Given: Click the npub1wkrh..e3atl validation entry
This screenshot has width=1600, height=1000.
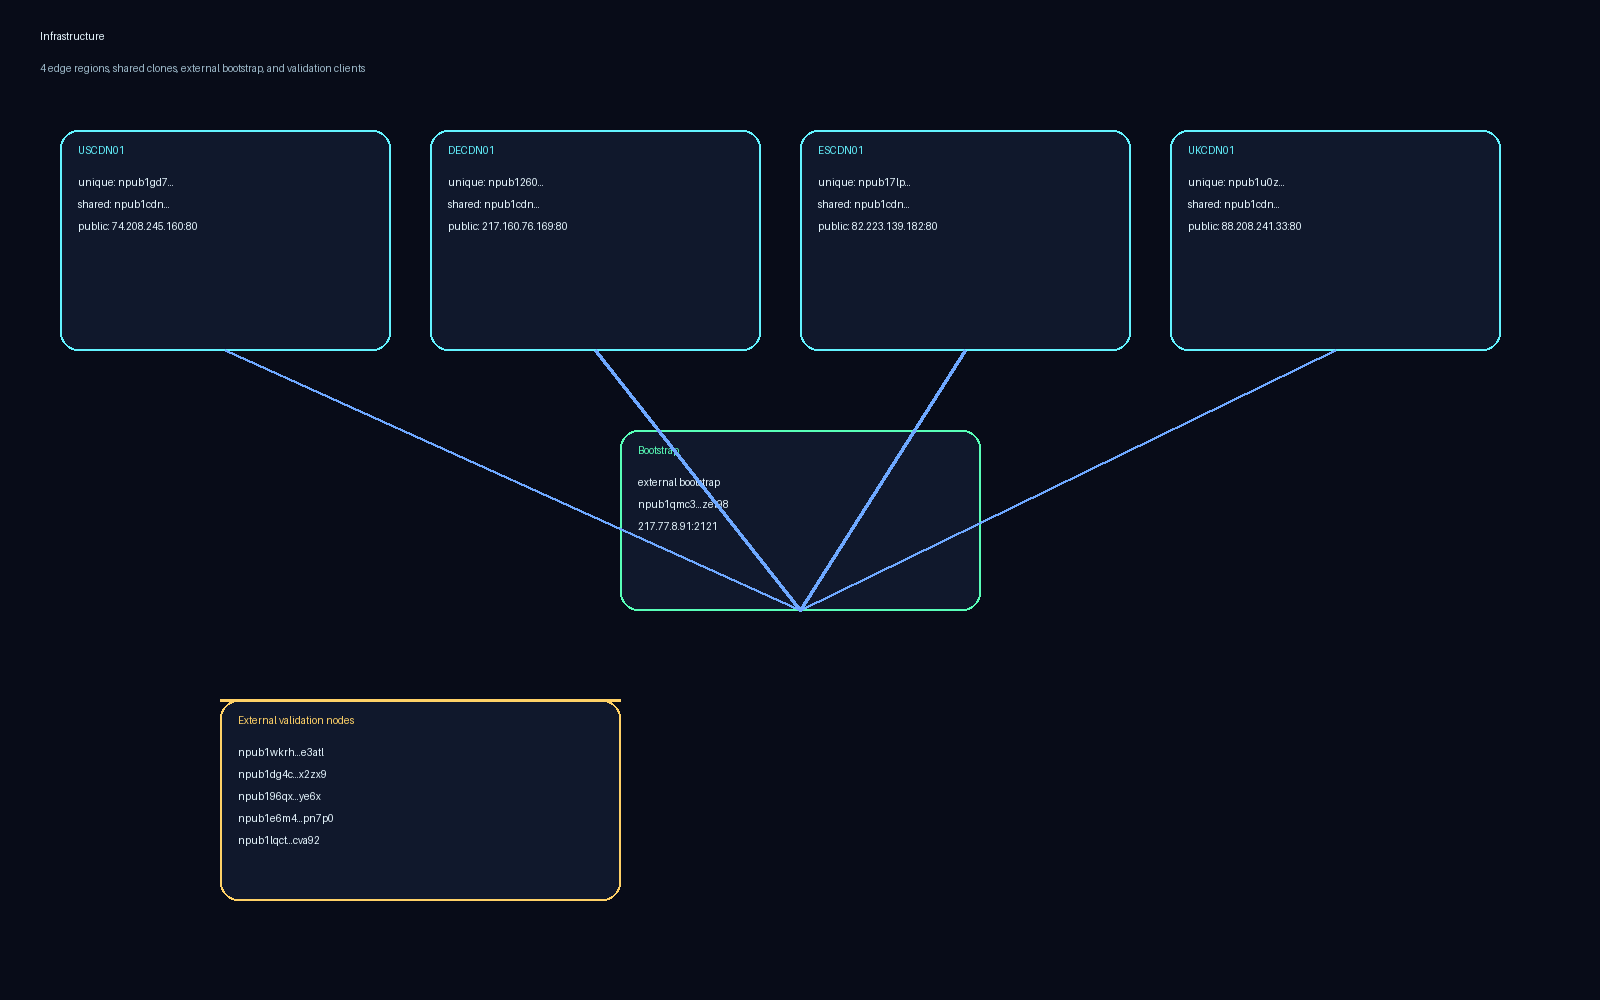Looking at the screenshot, I should 281,752.
